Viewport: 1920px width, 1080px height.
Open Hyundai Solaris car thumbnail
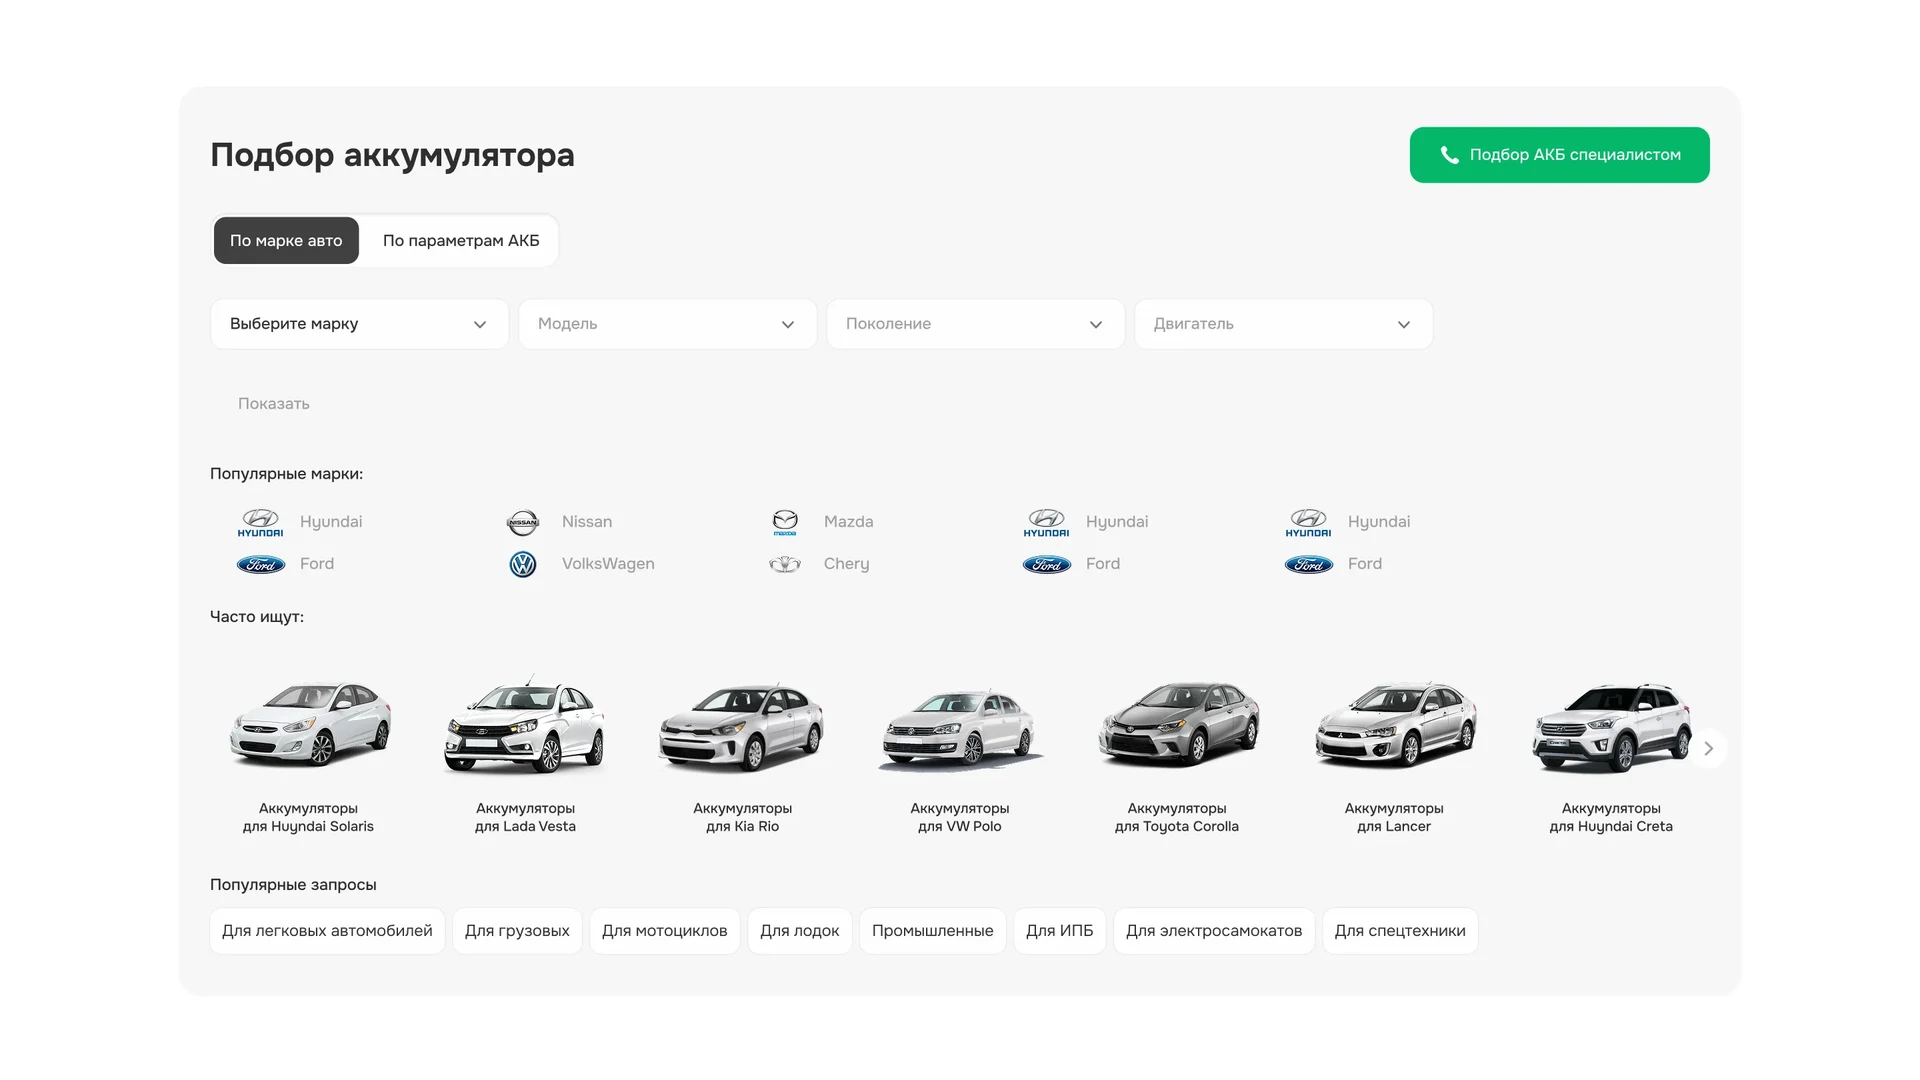point(310,725)
